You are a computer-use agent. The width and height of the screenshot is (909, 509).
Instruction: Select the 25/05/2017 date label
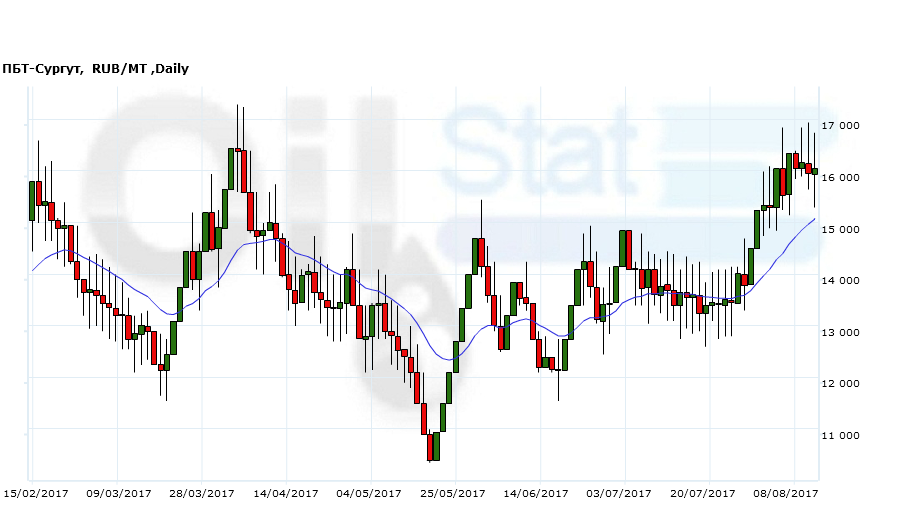coord(452,493)
